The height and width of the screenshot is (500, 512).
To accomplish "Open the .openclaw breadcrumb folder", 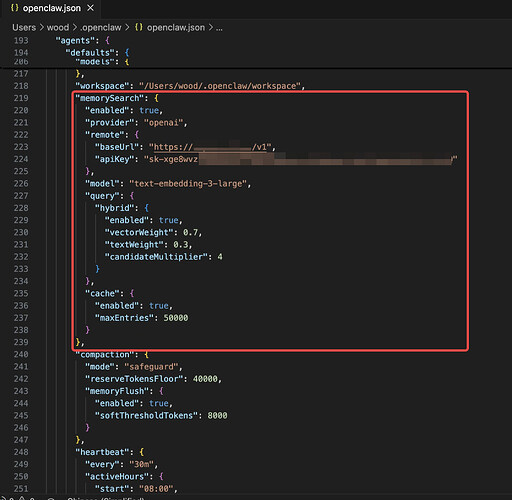I will 101,27.
